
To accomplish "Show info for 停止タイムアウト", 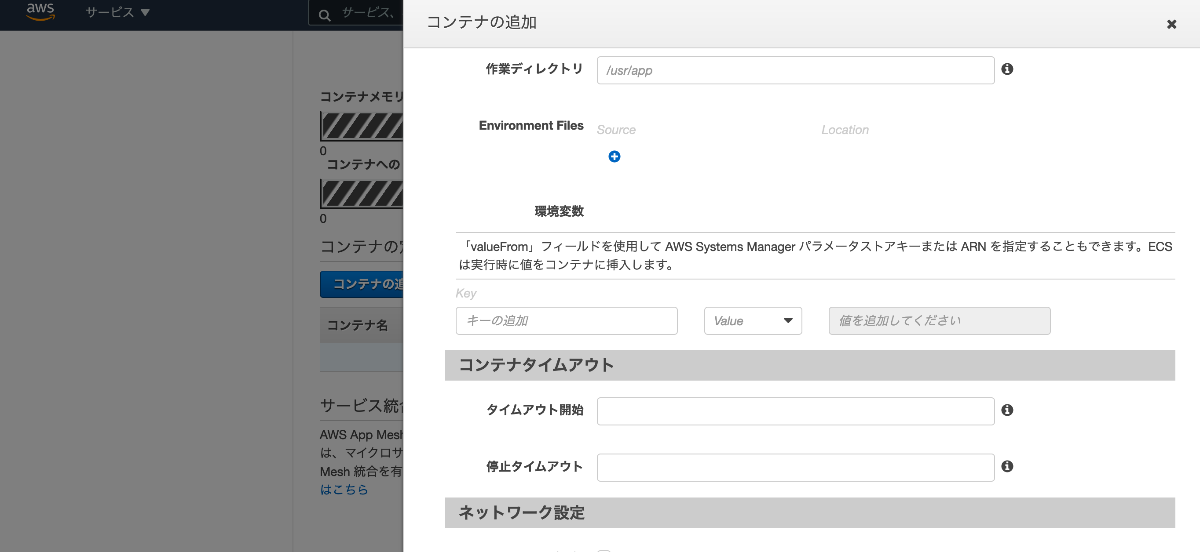I will (x=1007, y=466).
